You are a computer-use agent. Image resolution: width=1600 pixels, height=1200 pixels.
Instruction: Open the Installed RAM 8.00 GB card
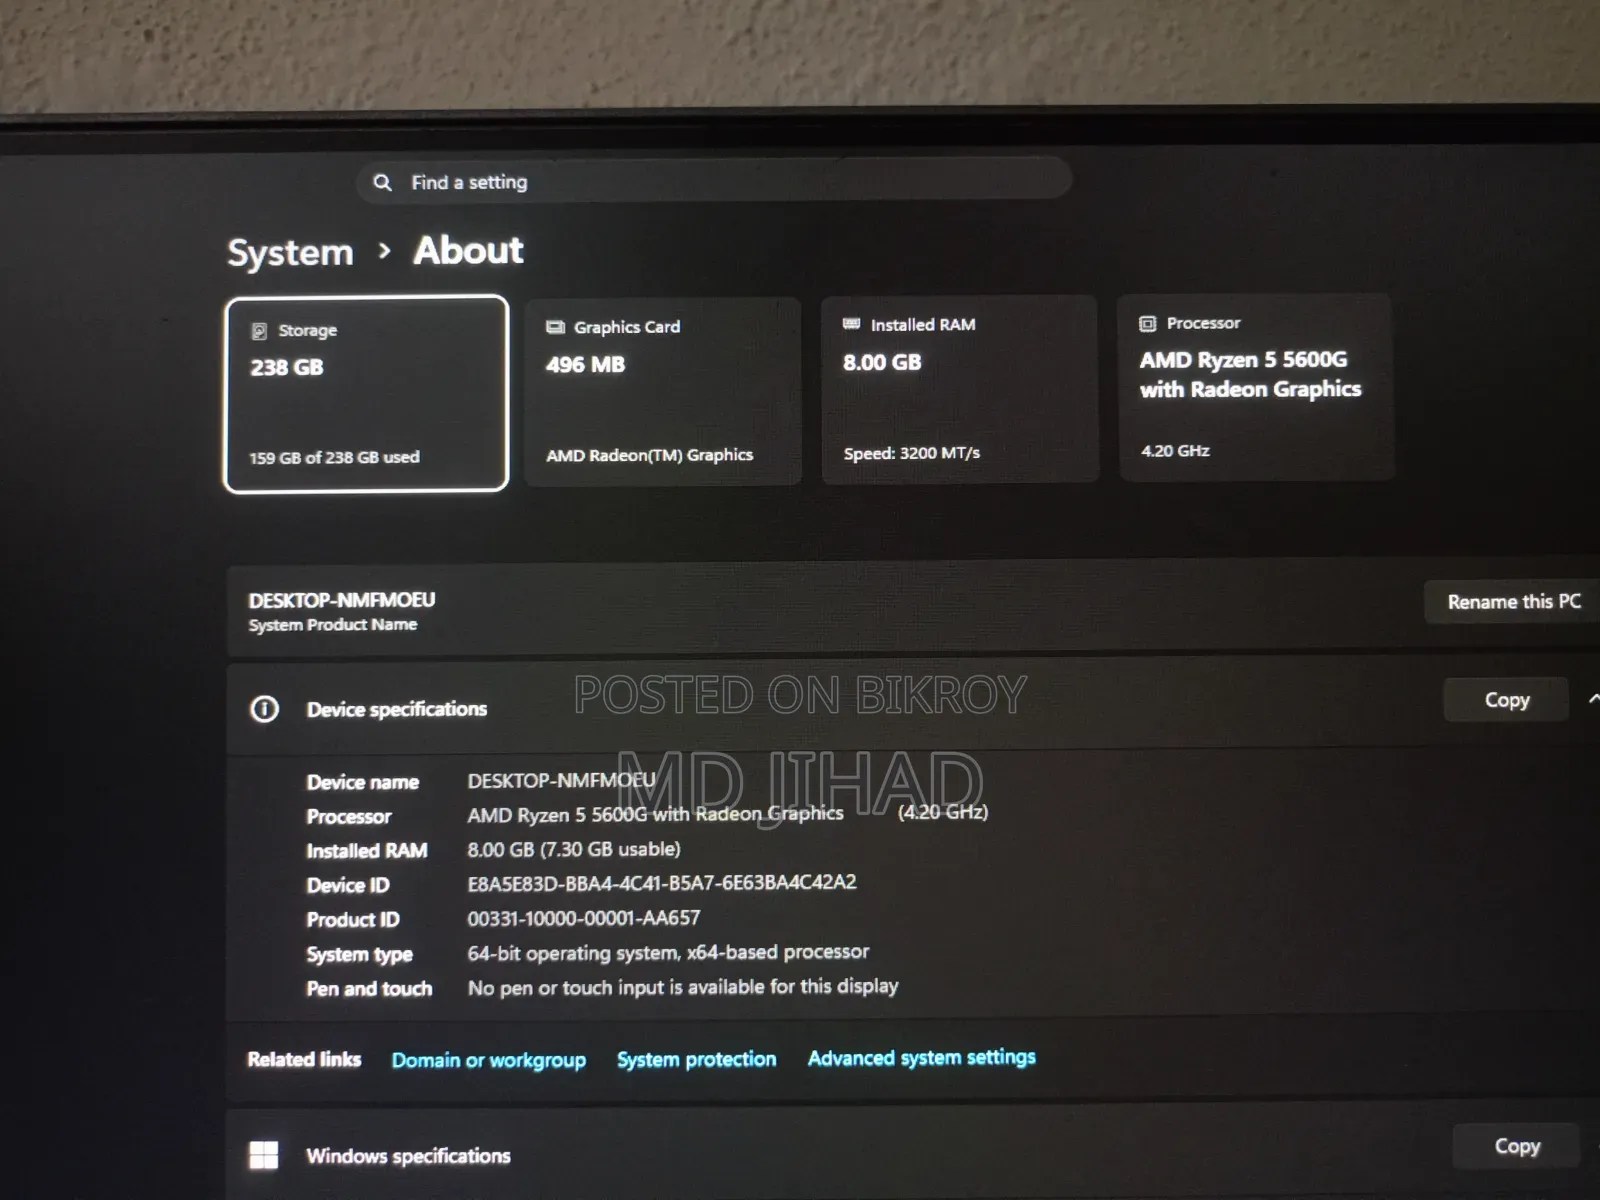(960, 389)
